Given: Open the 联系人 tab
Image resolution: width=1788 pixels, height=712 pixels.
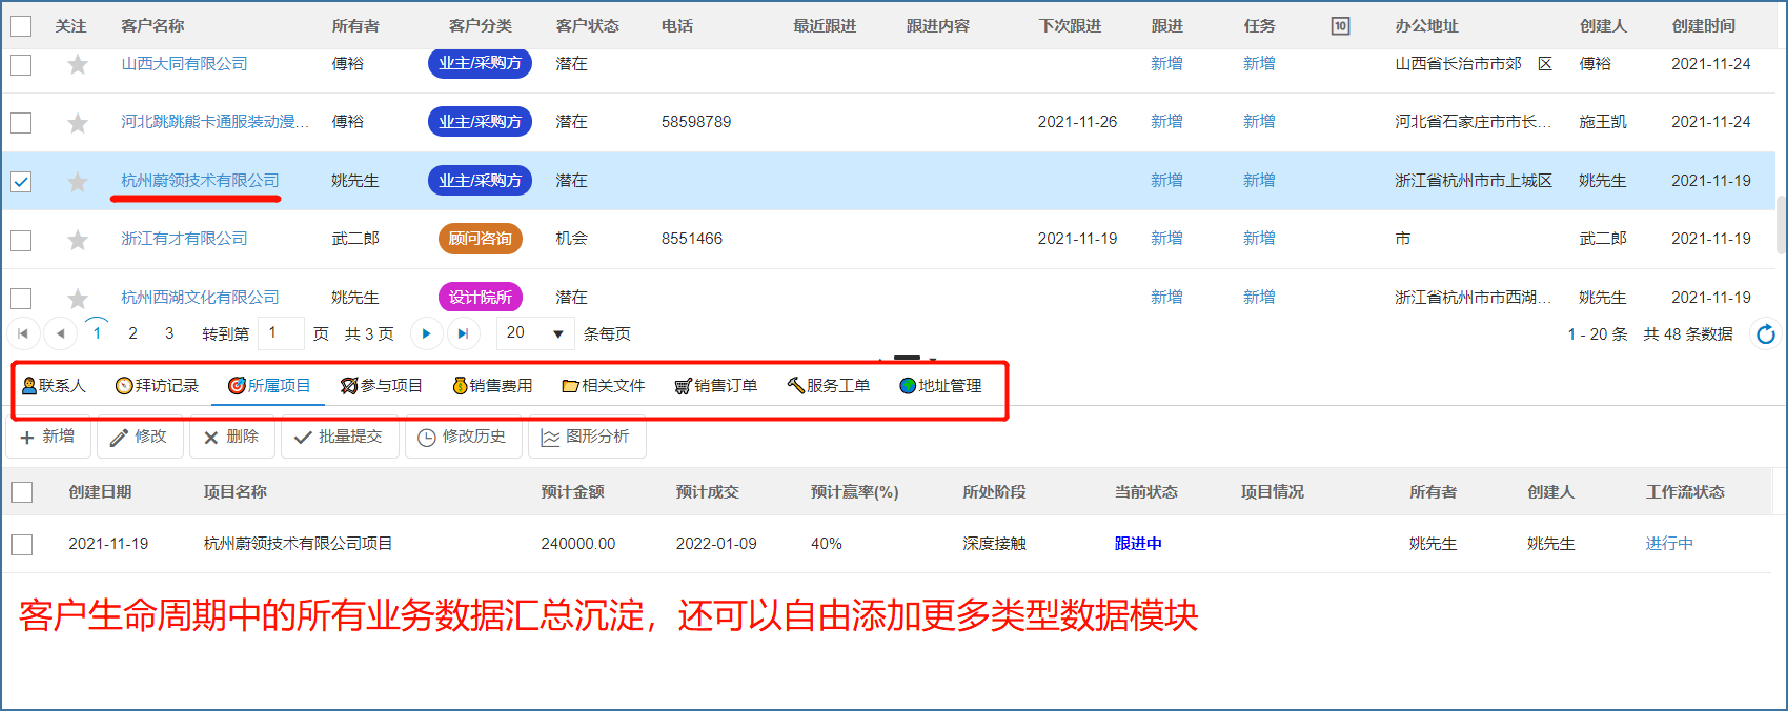Looking at the screenshot, I should (54, 386).
